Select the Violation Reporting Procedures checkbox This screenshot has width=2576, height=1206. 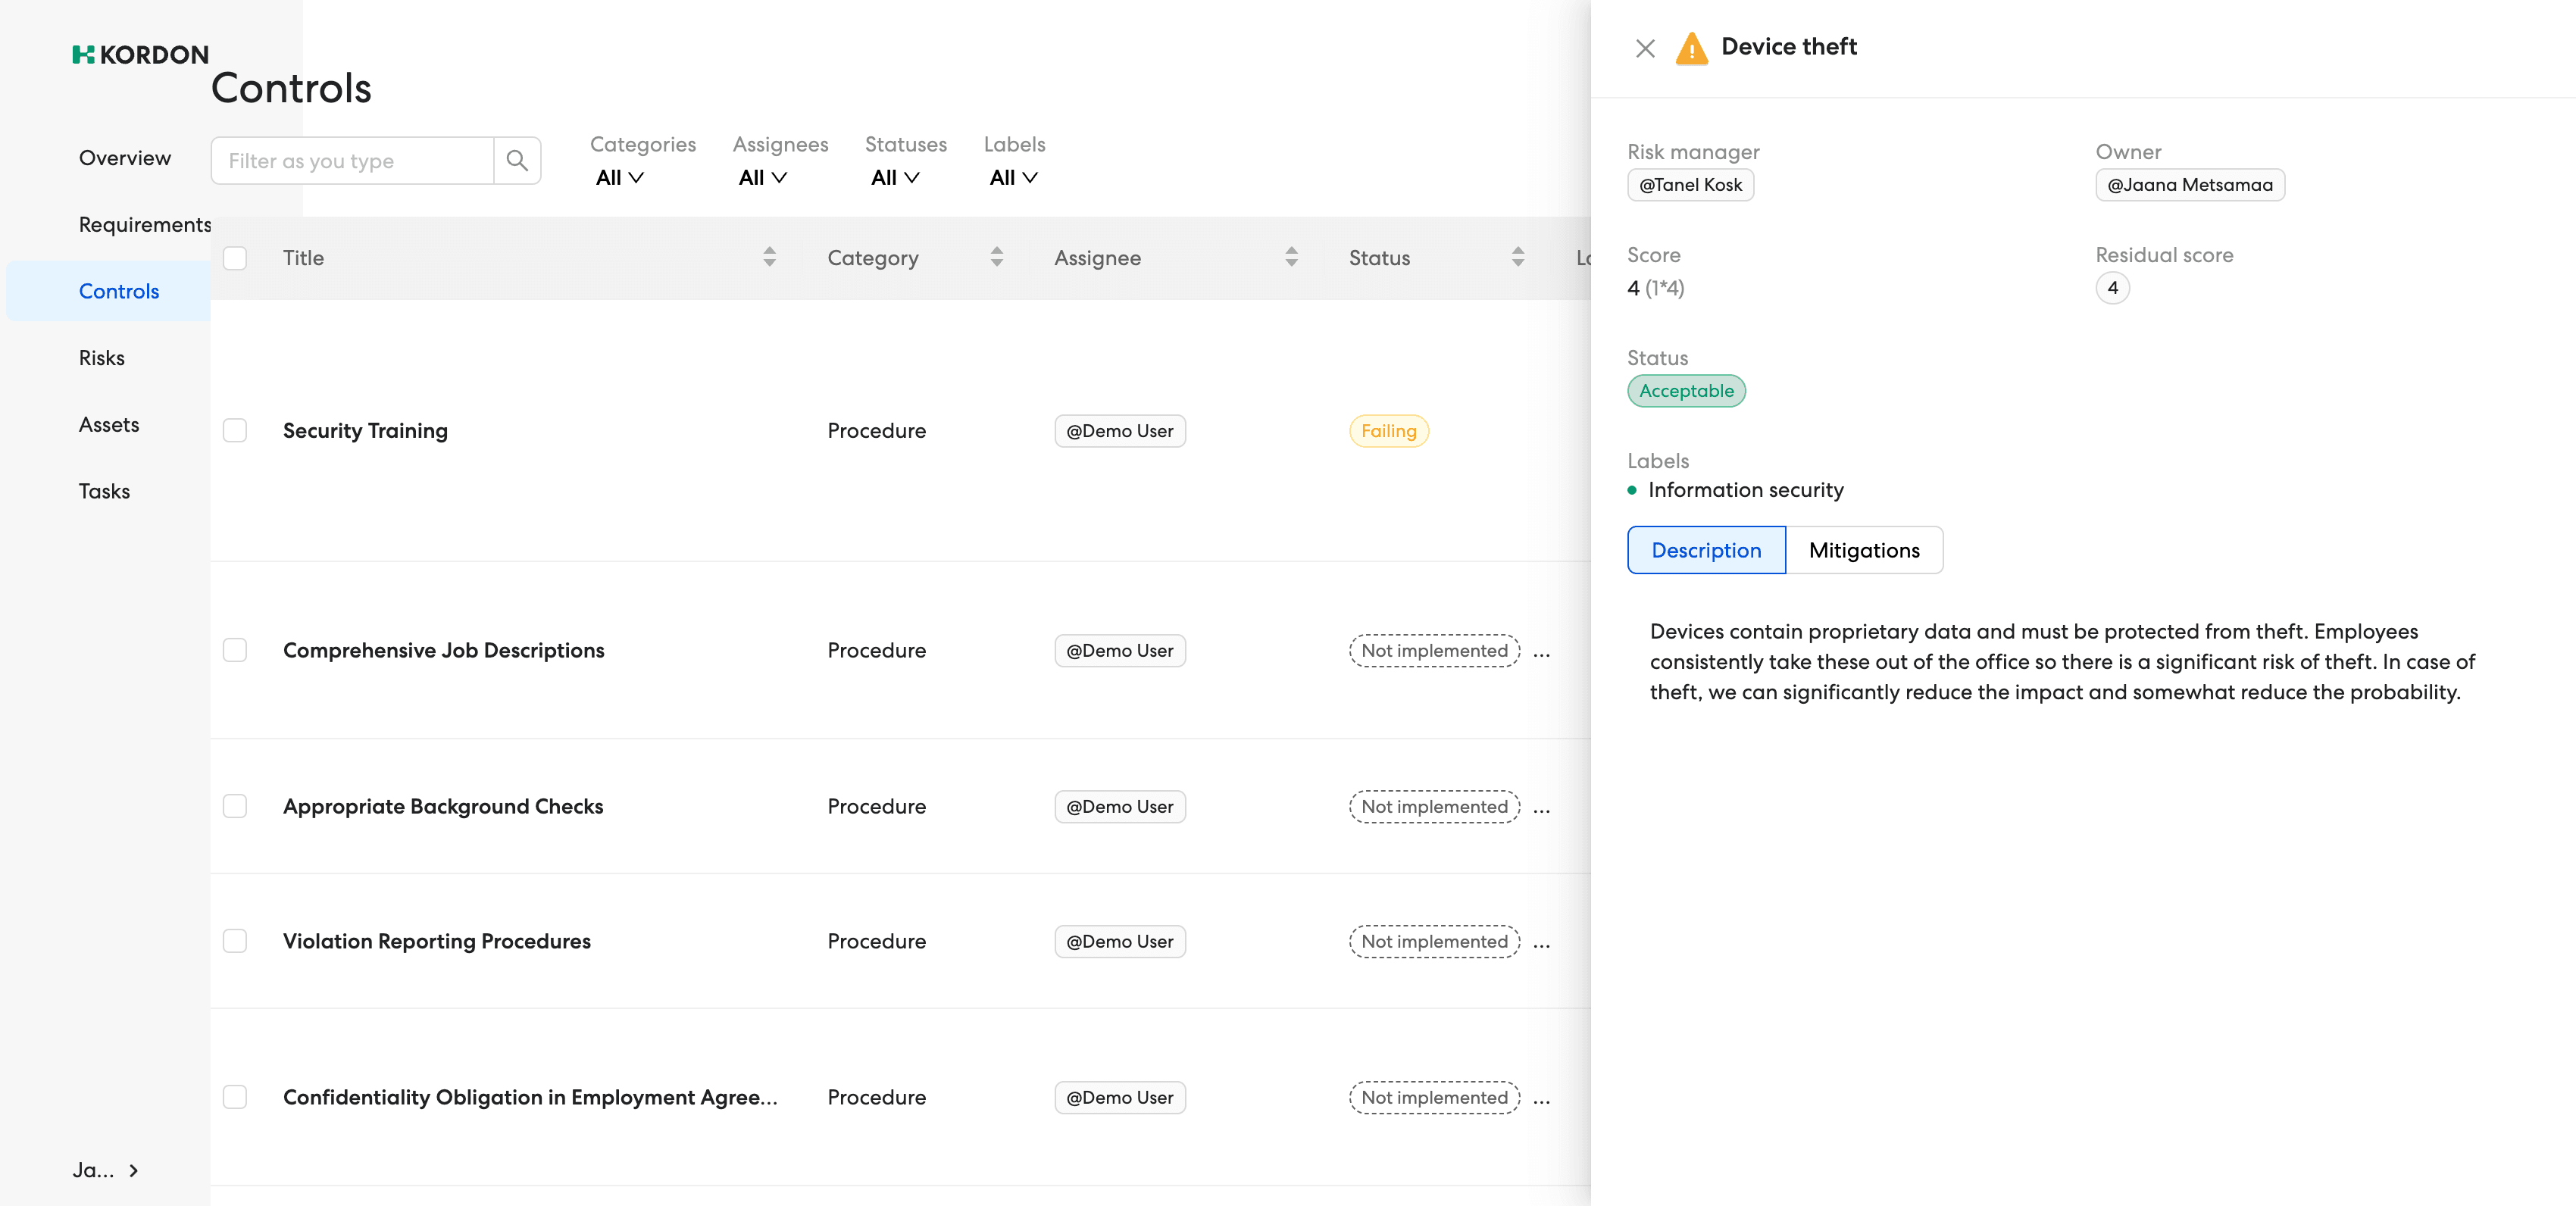[235, 941]
